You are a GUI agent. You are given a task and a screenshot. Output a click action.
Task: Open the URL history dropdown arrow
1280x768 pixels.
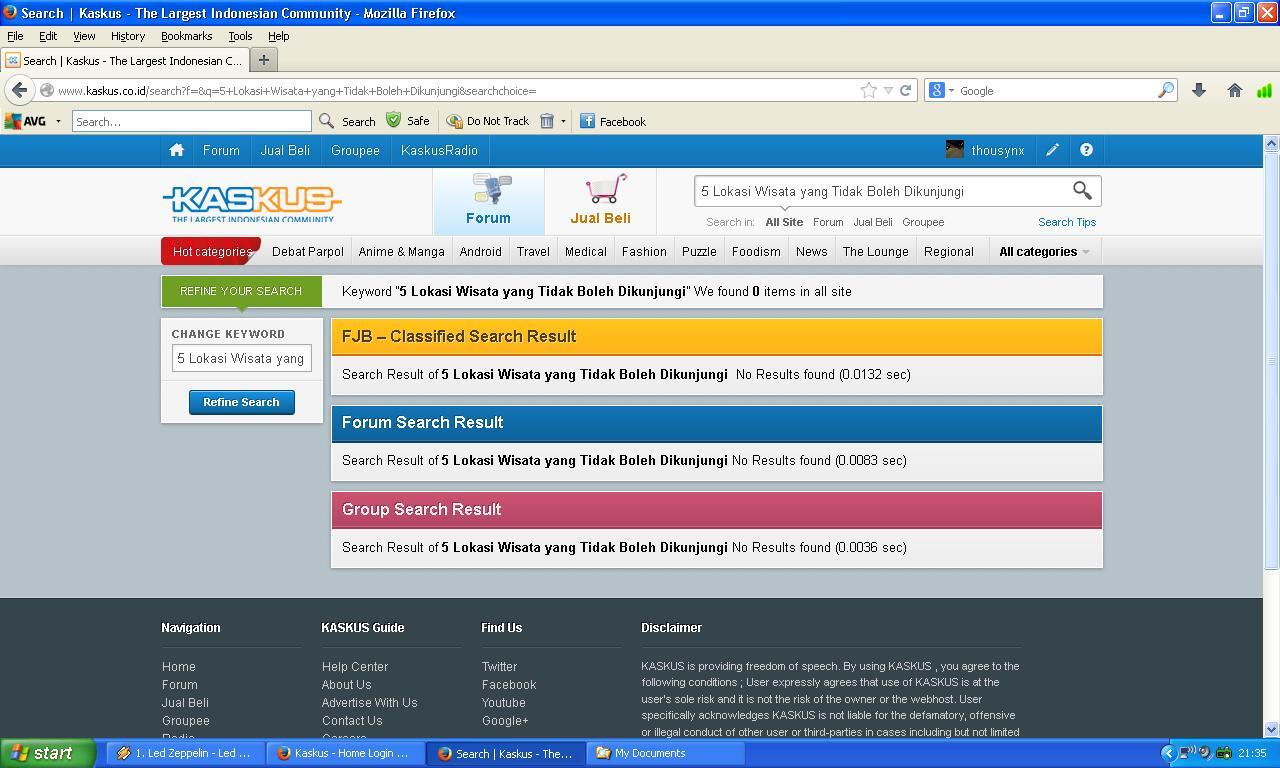[888, 91]
